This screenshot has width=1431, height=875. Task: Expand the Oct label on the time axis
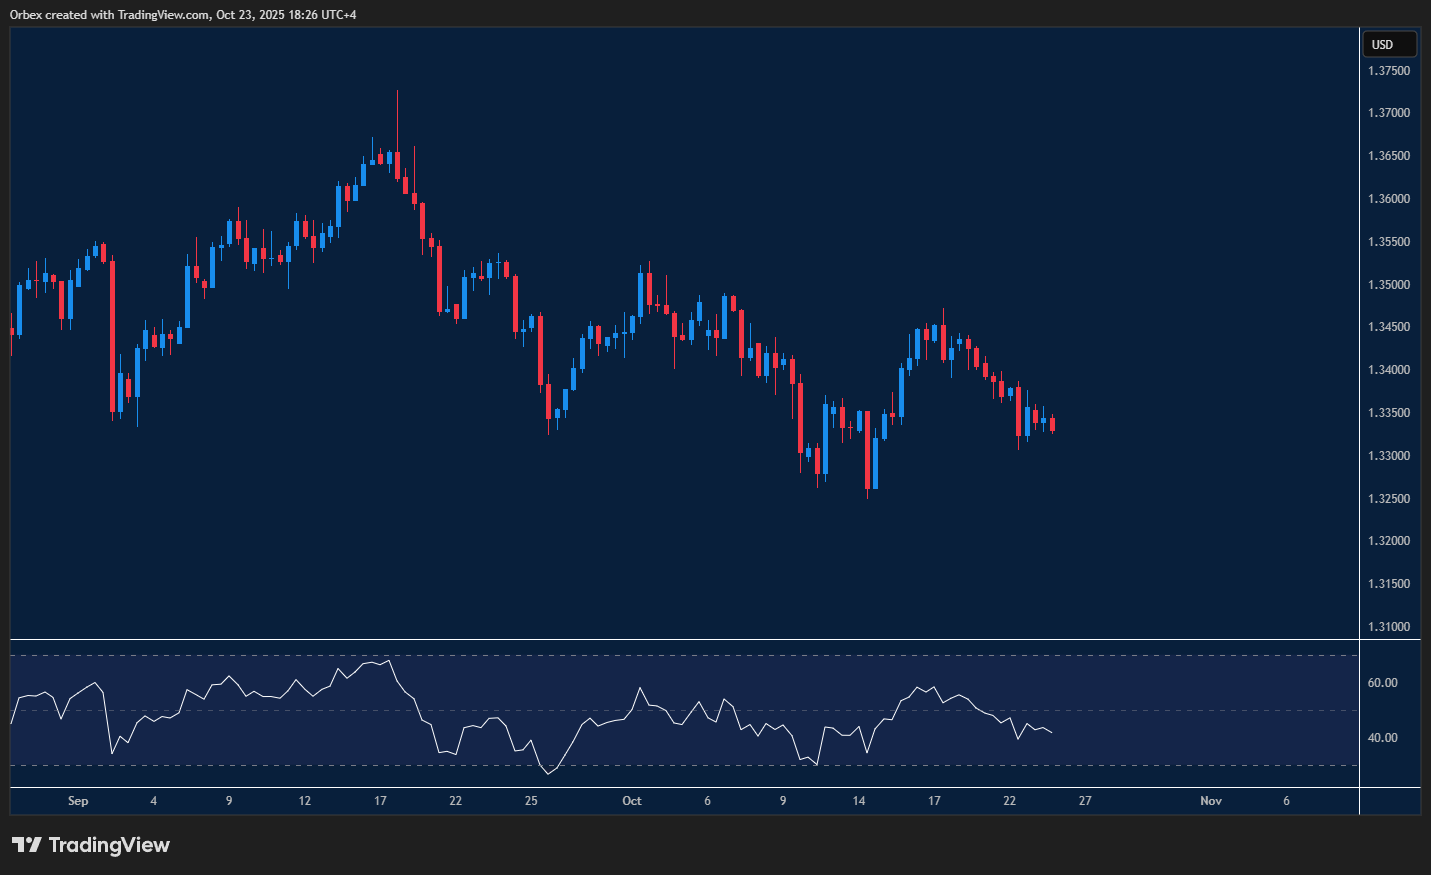pos(632,801)
